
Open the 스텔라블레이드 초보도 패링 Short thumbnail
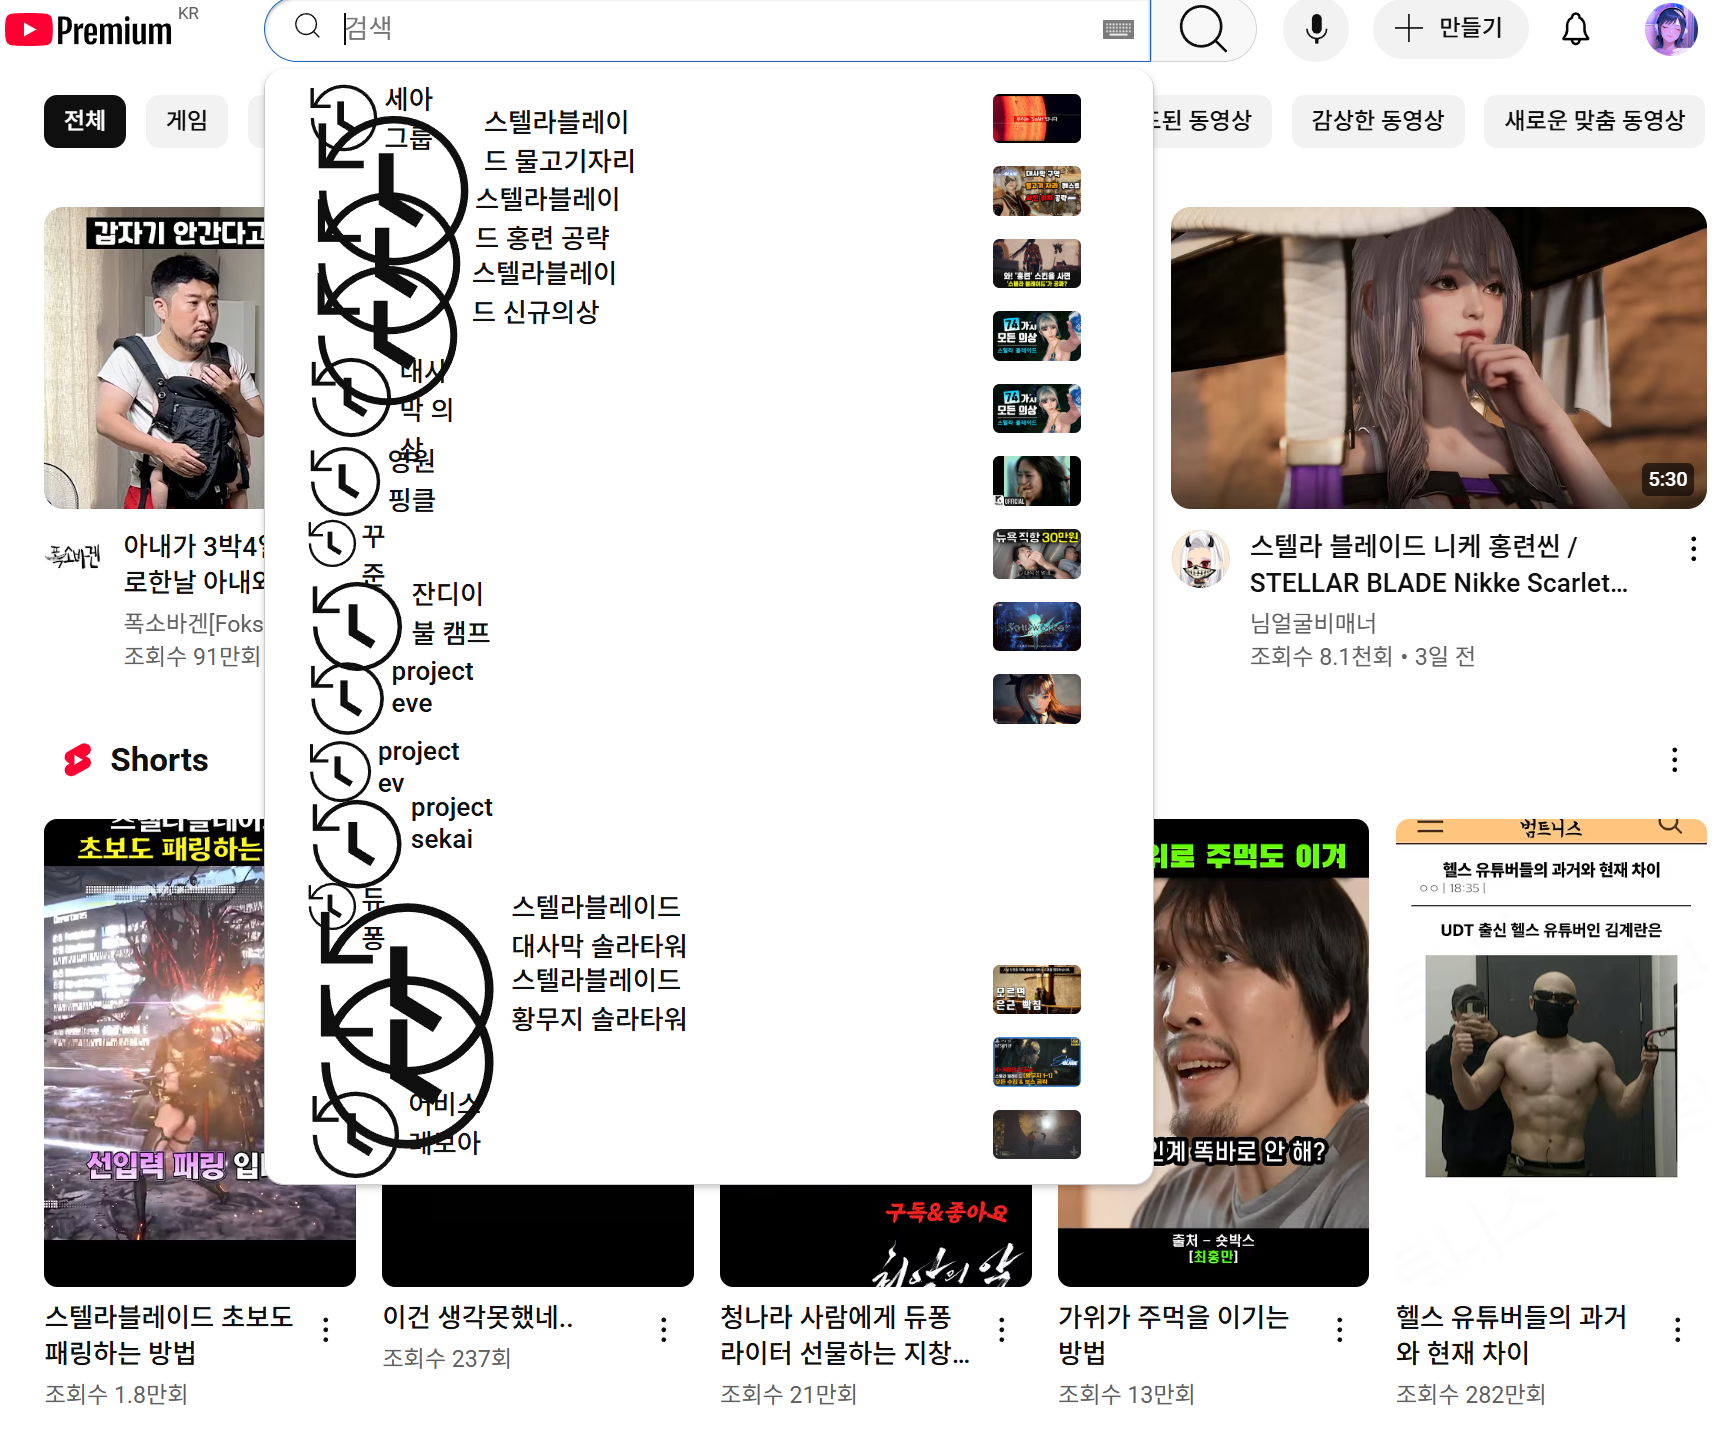(x=155, y=1053)
